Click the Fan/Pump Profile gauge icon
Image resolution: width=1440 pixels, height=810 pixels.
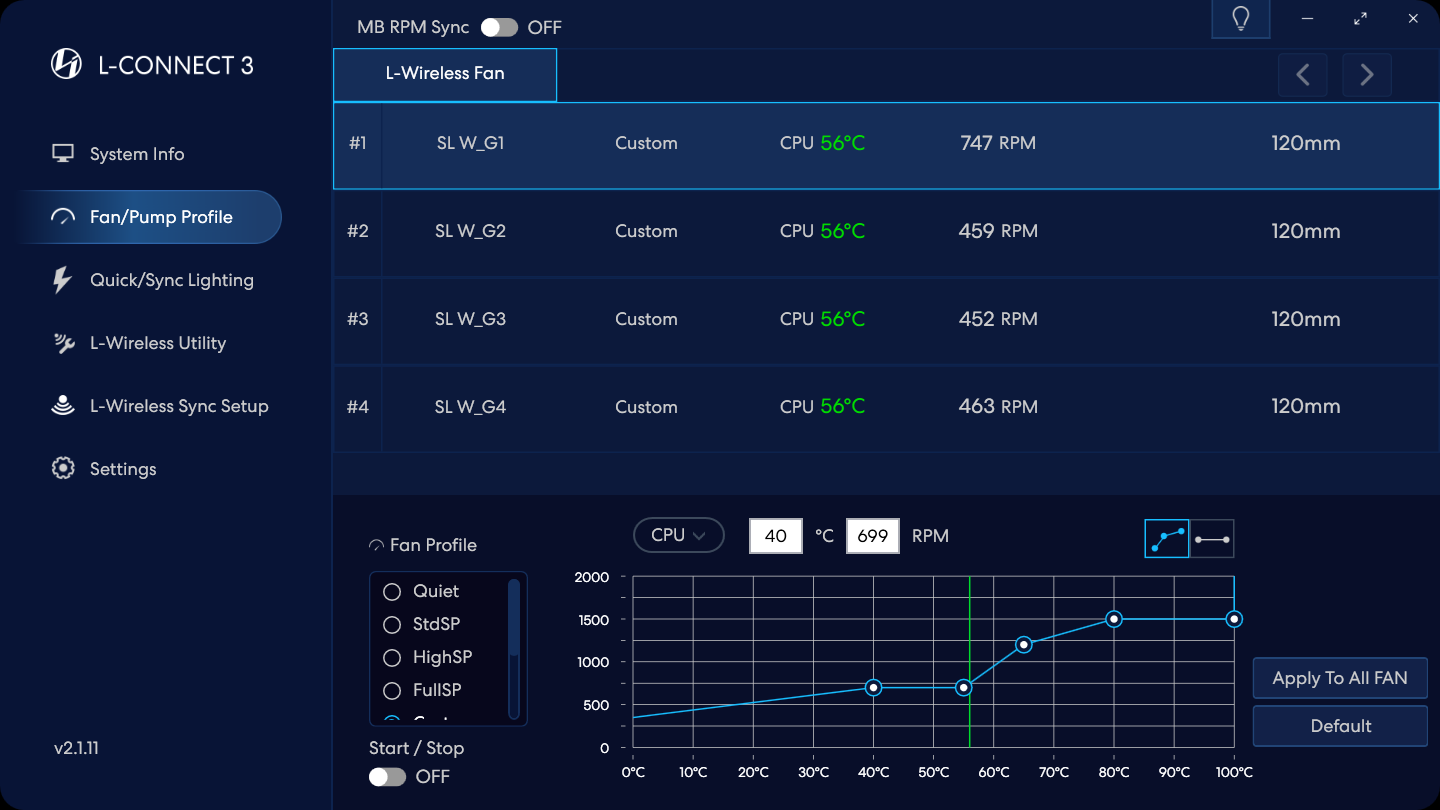63,217
